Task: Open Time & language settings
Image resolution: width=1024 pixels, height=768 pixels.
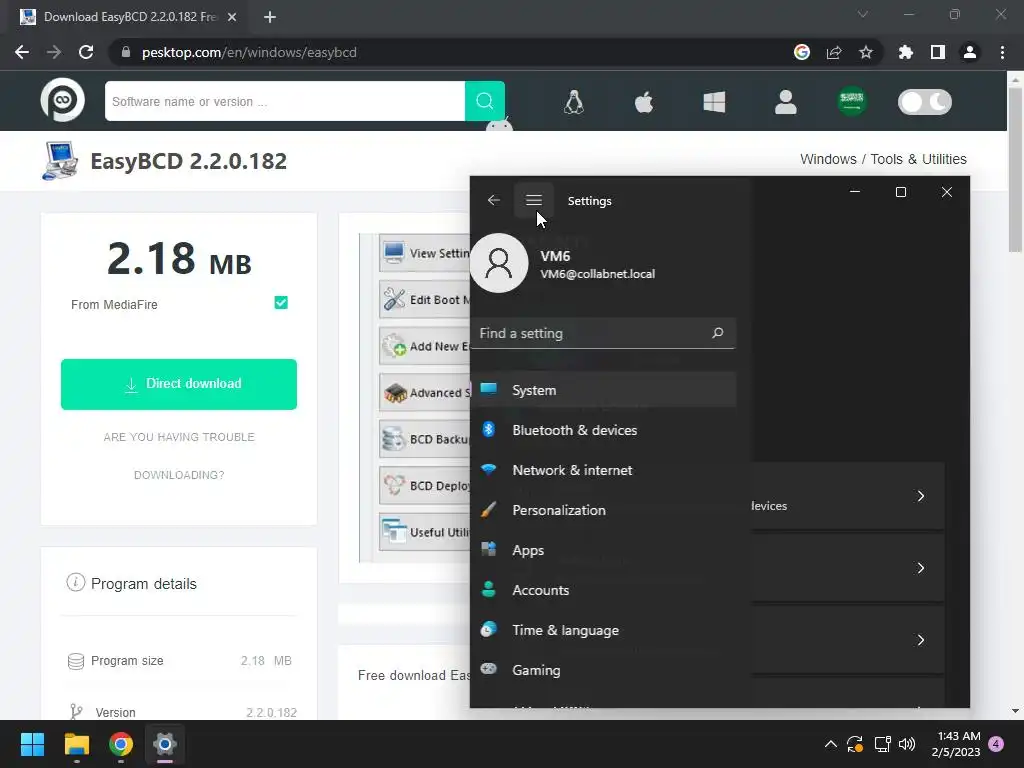Action: tap(604, 630)
